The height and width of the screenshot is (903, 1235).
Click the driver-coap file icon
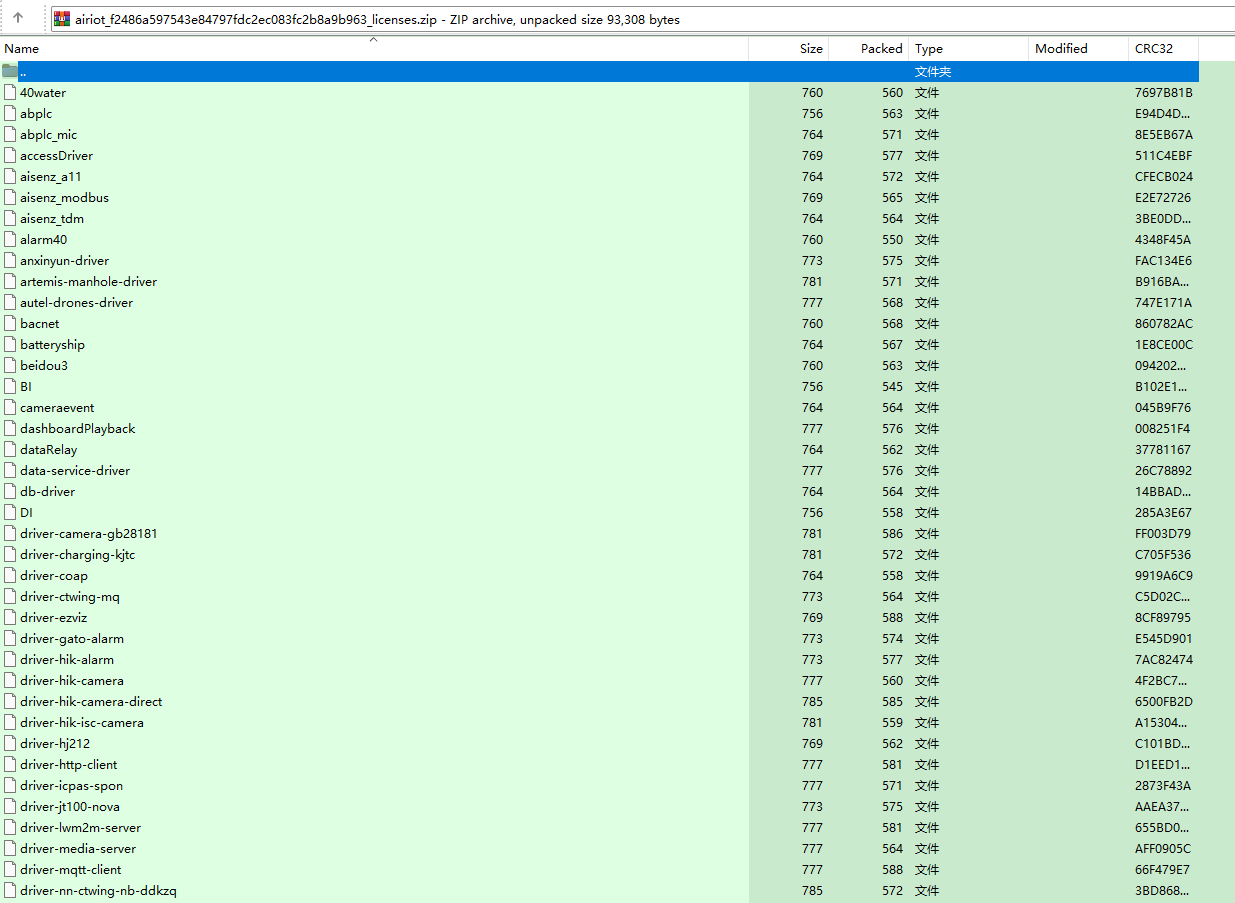pyautogui.click(x=10, y=575)
